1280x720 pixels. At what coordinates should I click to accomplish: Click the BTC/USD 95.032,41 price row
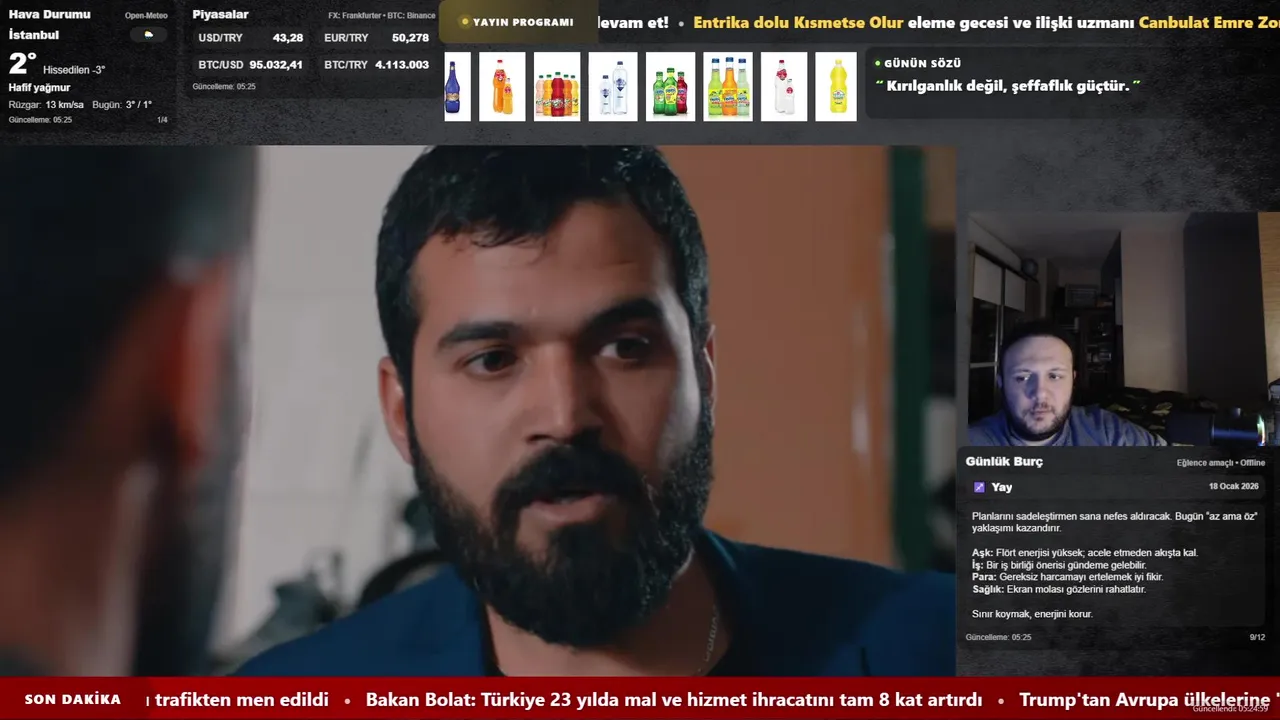pos(251,65)
